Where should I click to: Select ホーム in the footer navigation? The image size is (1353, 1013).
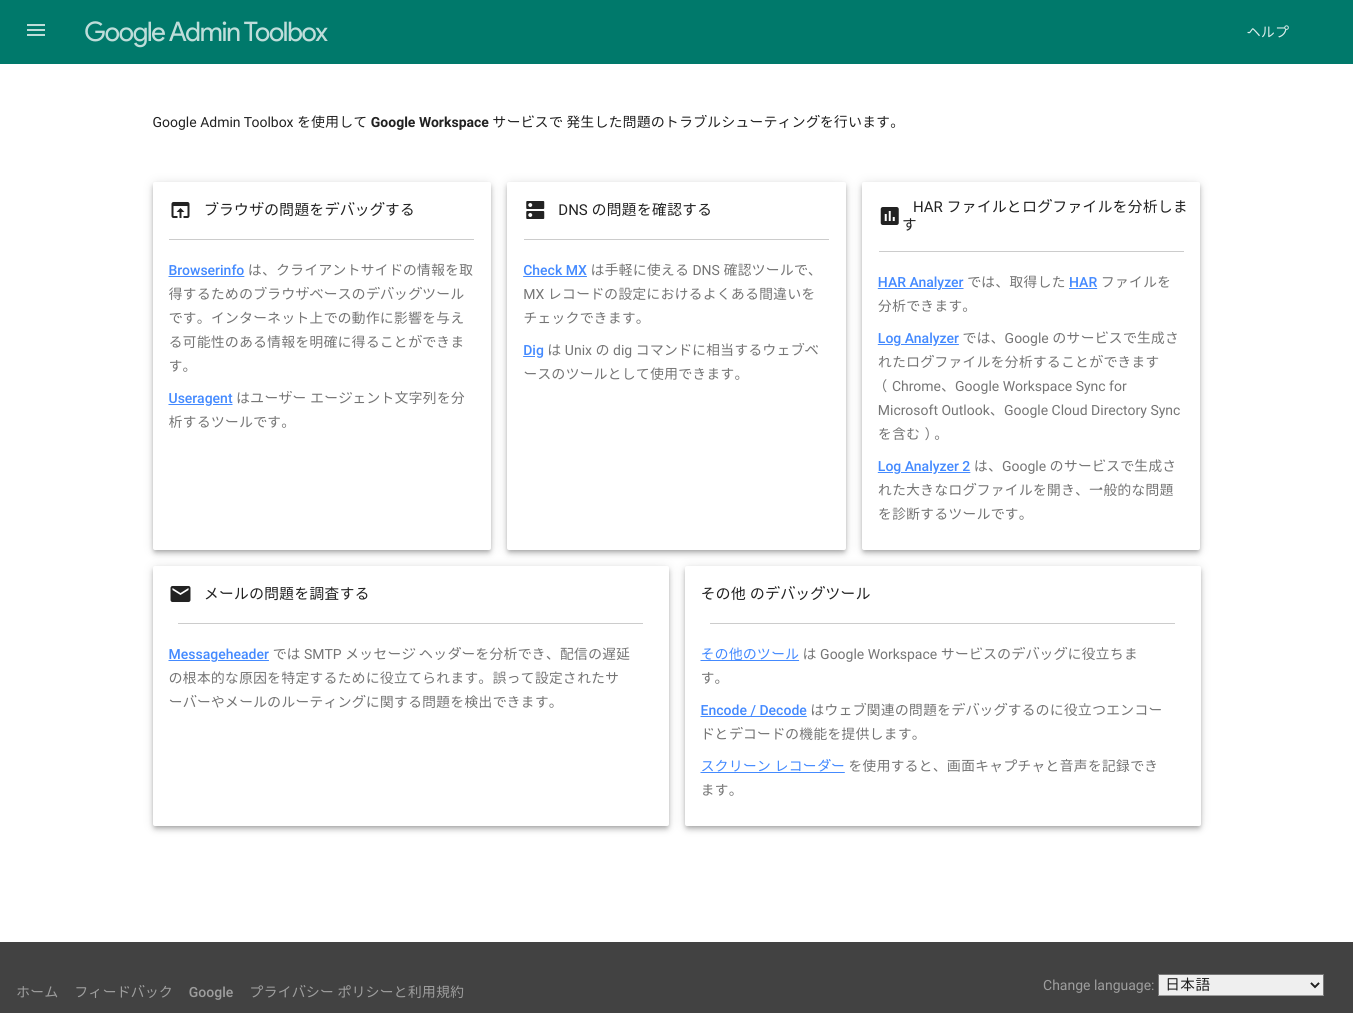tap(36, 991)
